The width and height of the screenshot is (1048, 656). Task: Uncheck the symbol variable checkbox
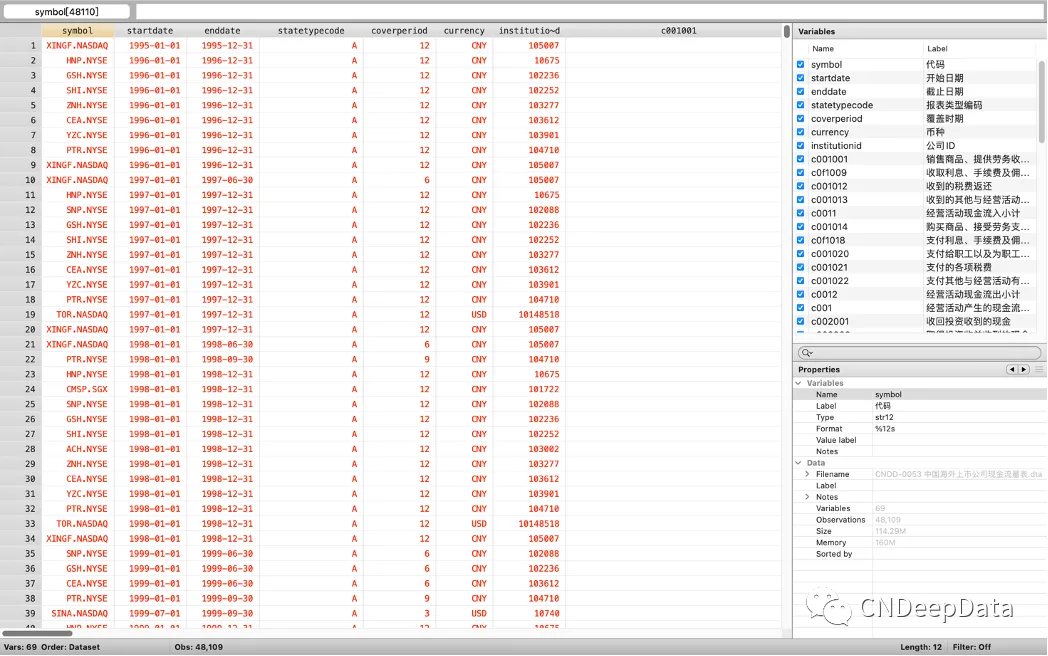tap(800, 65)
